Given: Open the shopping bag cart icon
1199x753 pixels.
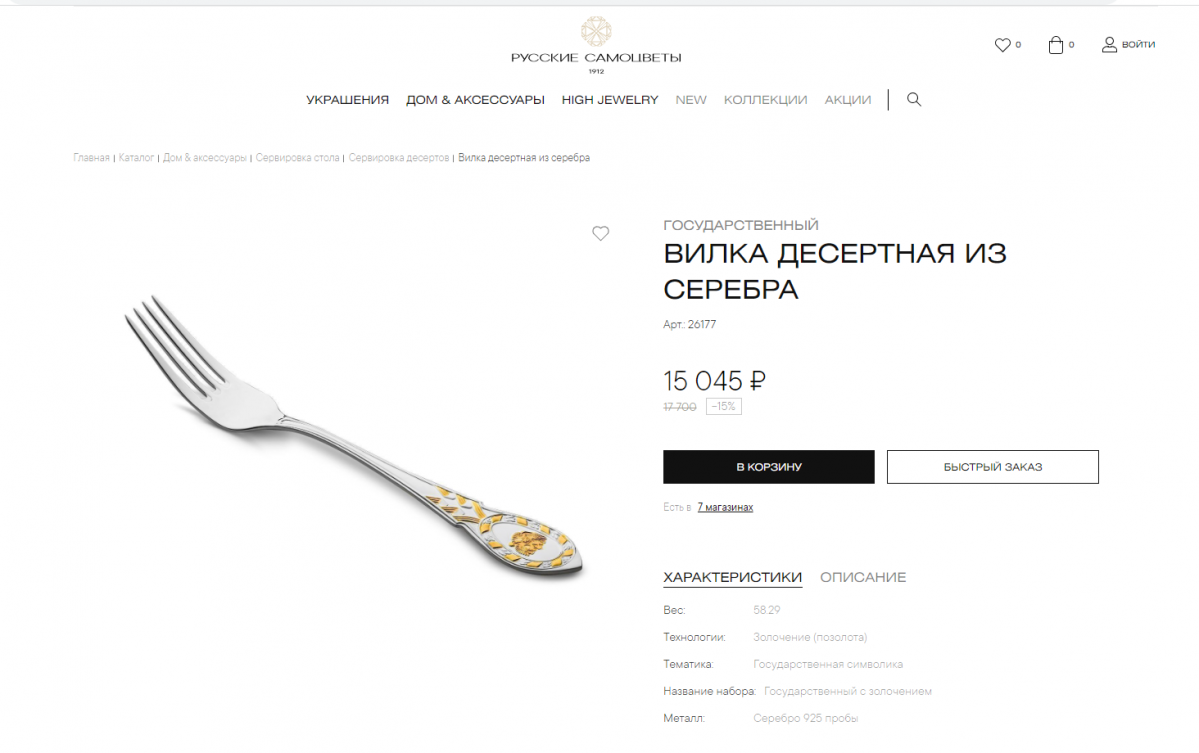Looking at the screenshot, I should click(x=1055, y=45).
